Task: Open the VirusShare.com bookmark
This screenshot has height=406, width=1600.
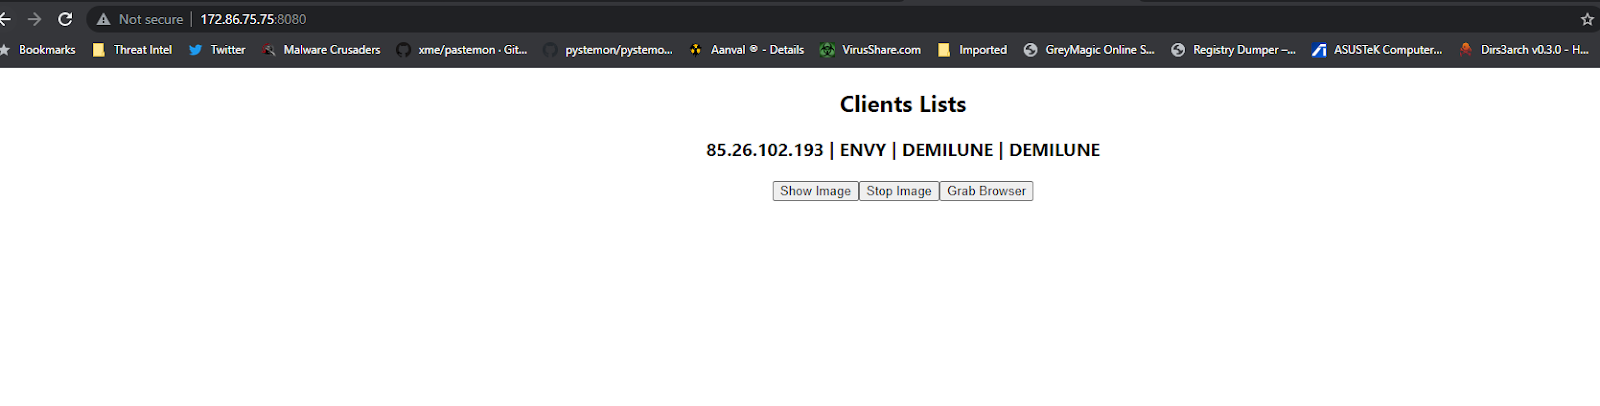Action: [870, 49]
